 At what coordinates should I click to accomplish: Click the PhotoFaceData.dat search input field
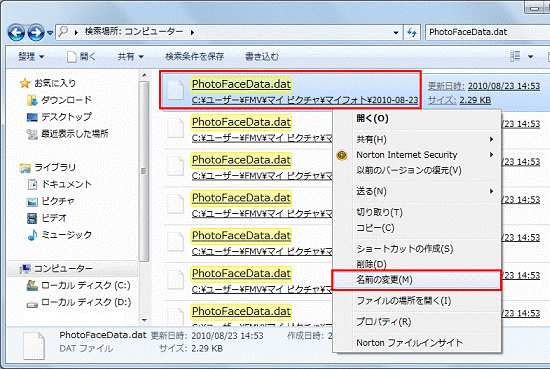tap(488, 32)
